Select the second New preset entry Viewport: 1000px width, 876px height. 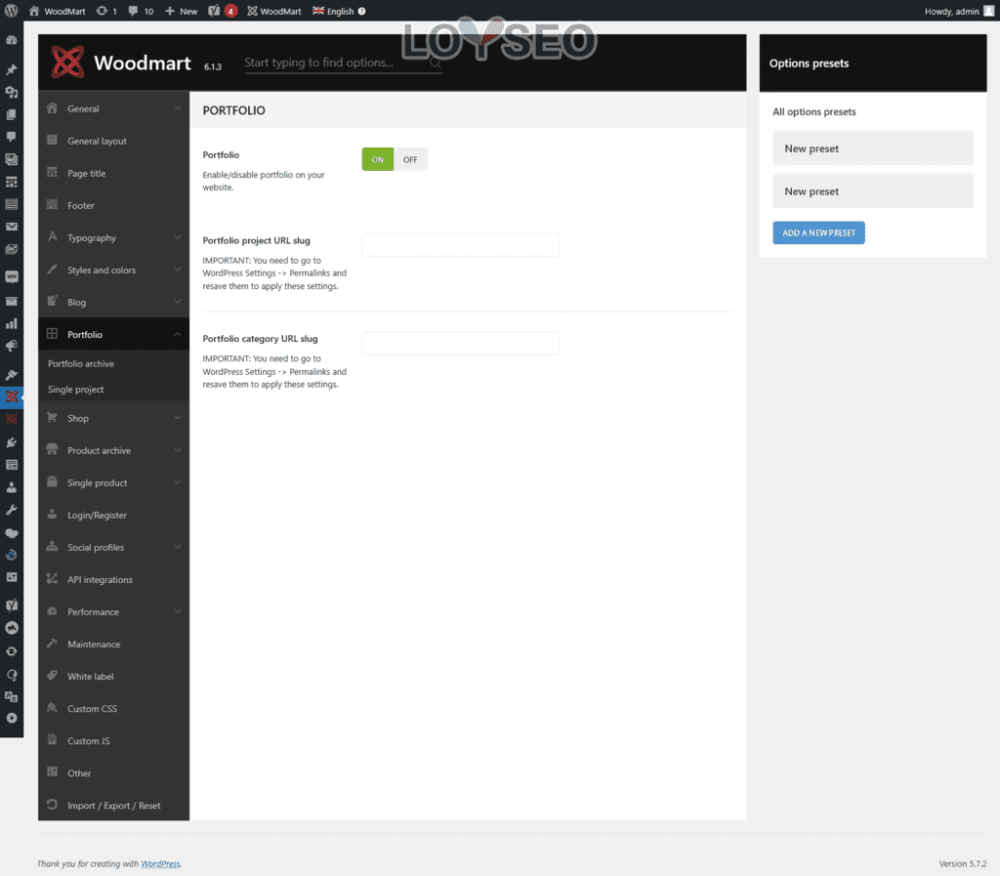coord(872,191)
